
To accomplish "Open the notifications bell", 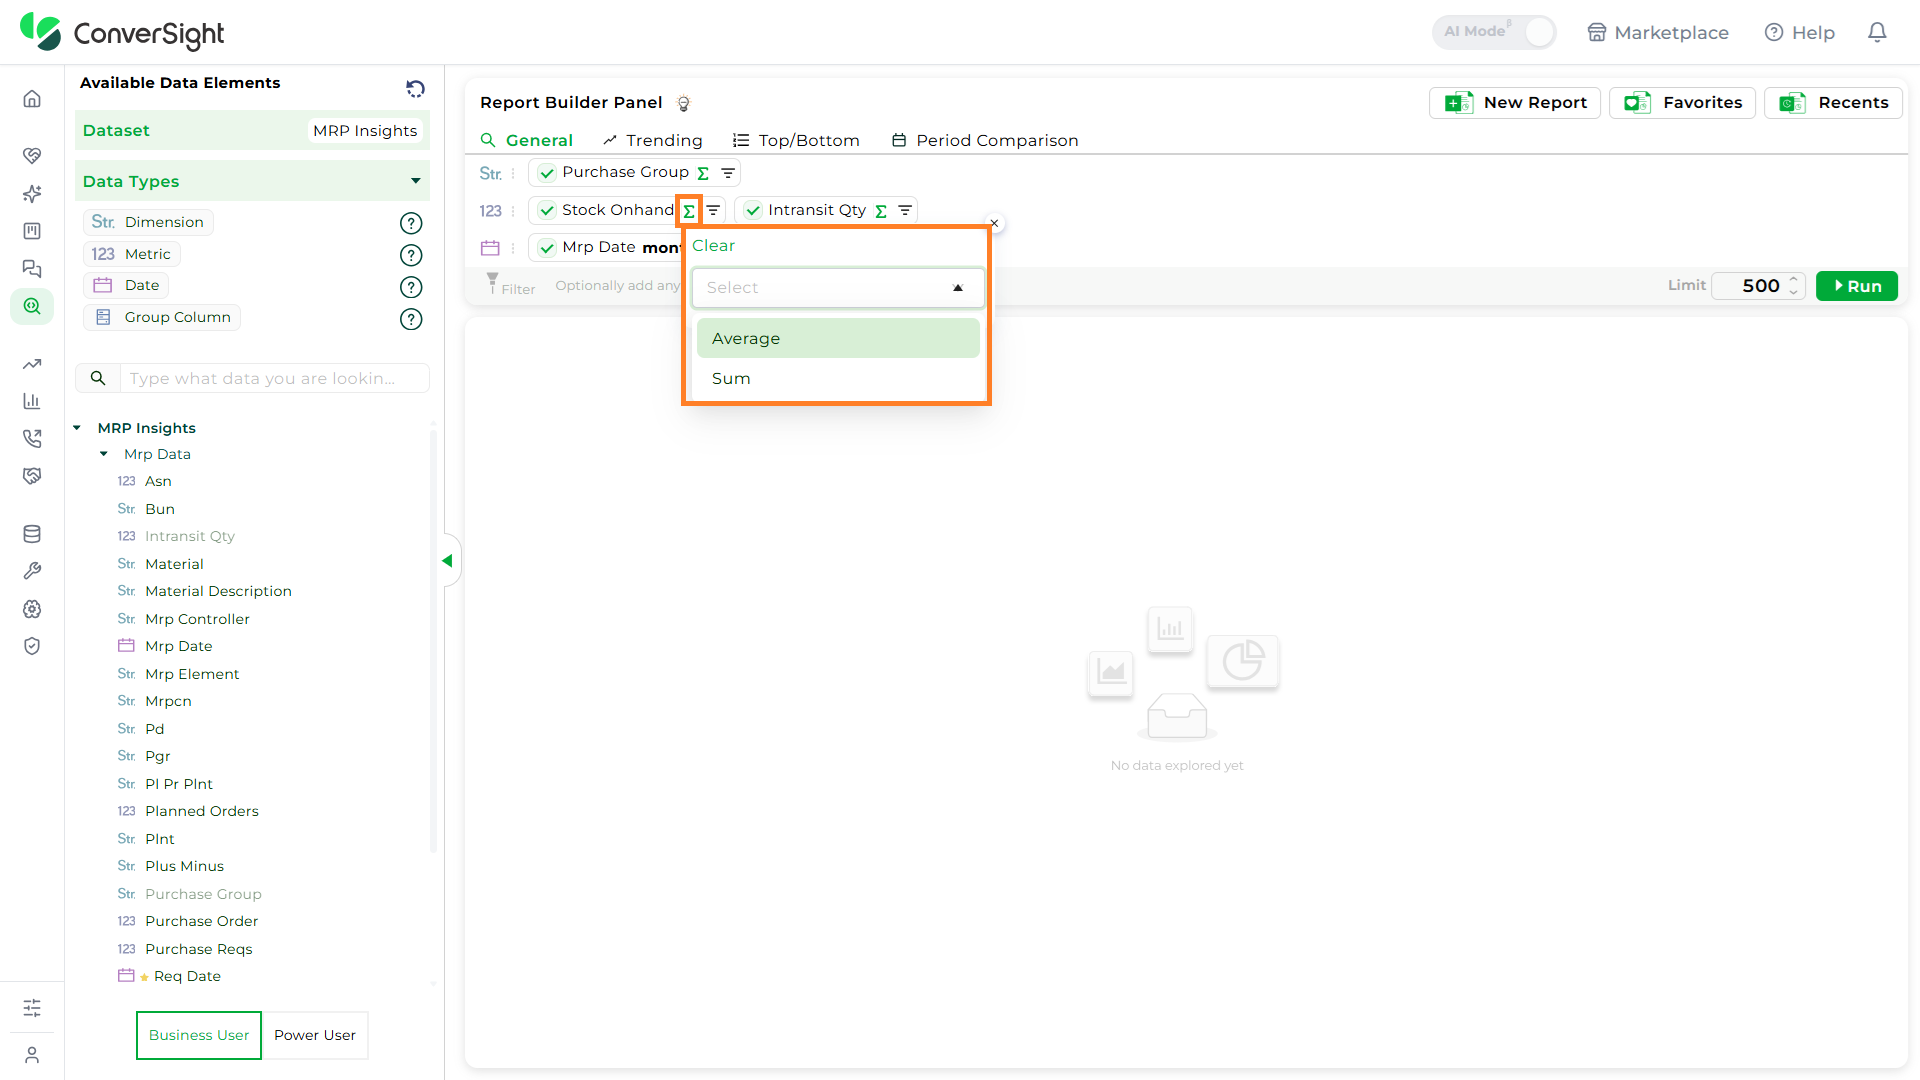I will [1877, 32].
